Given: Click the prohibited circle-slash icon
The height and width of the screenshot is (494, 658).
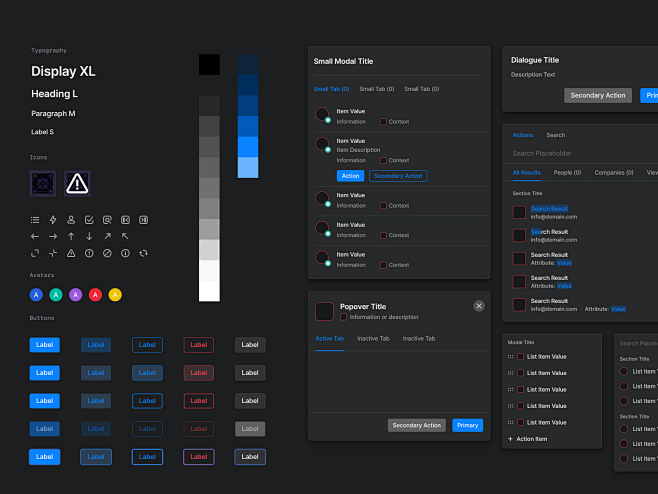Looking at the screenshot, I should 107,253.
